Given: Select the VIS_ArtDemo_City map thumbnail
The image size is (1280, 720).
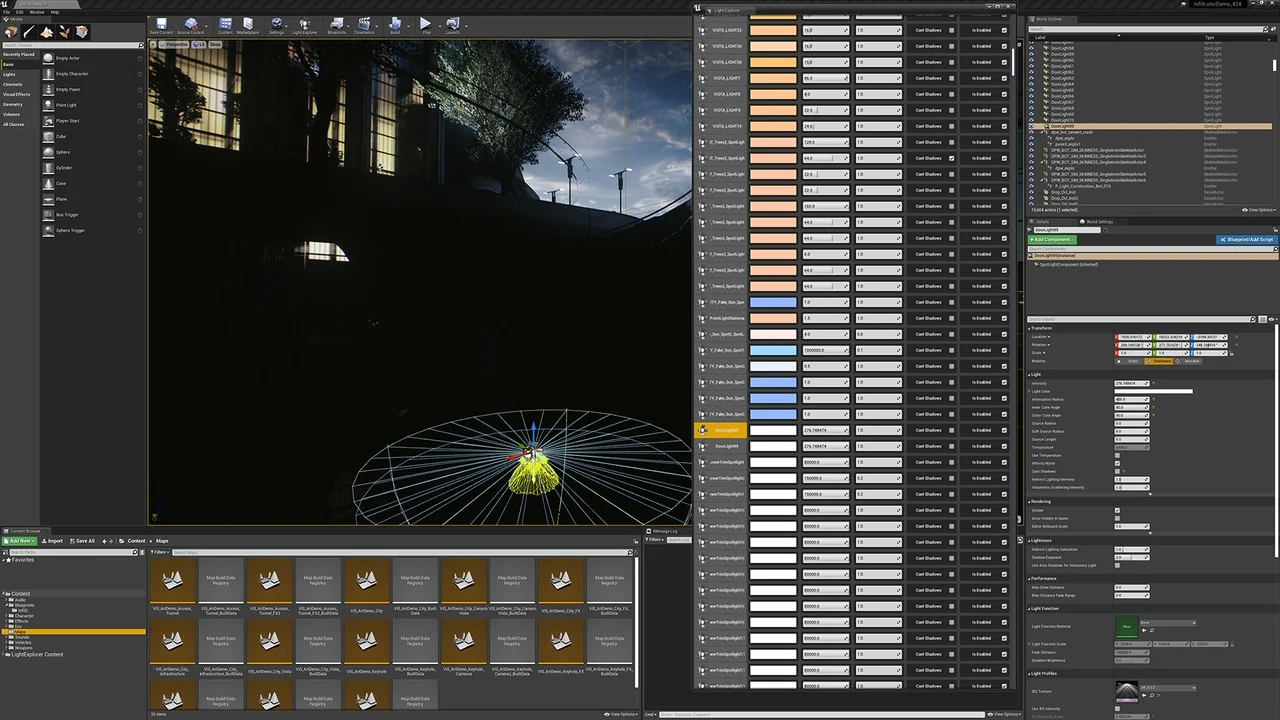Looking at the screenshot, I should (x=365, y=580).
